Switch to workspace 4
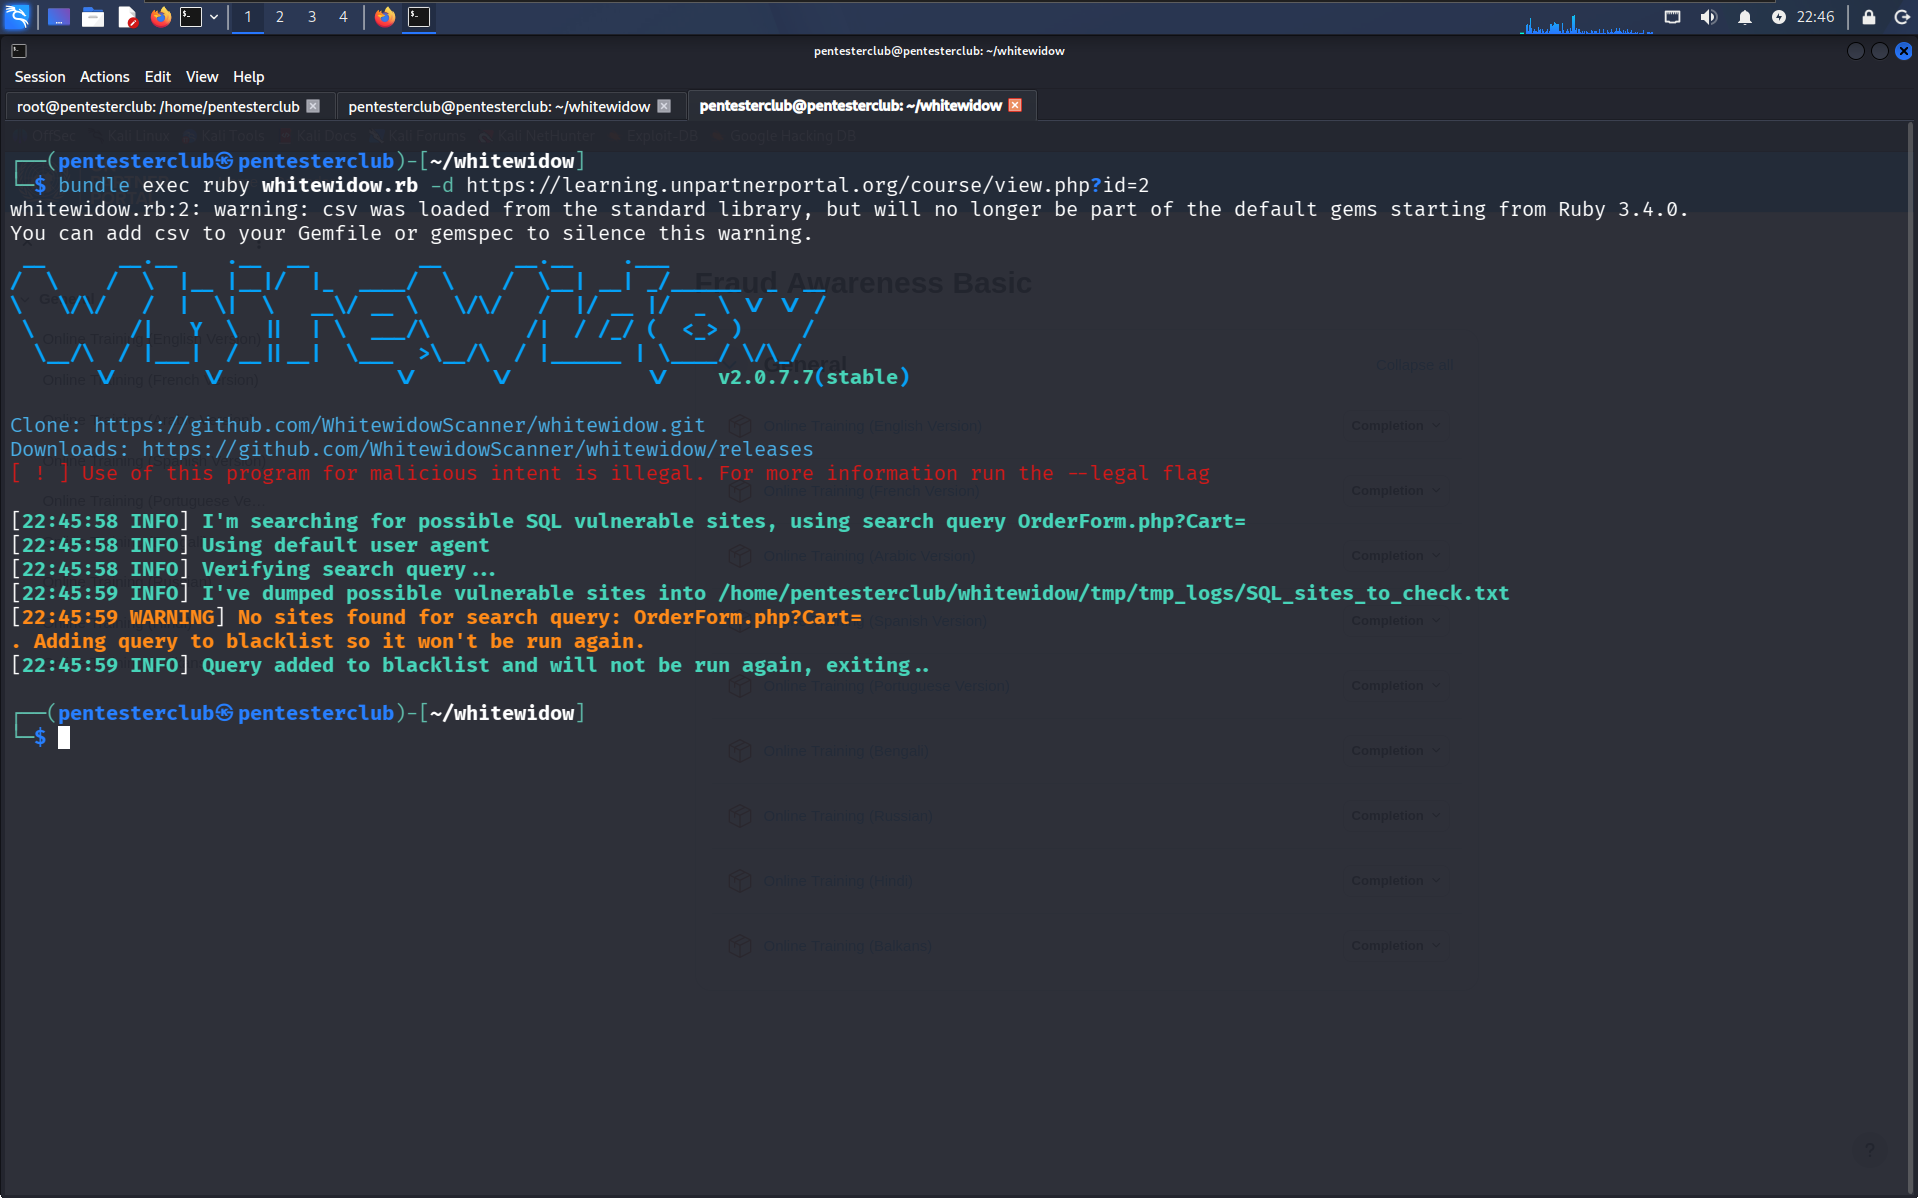 click(x=343, y=17)
